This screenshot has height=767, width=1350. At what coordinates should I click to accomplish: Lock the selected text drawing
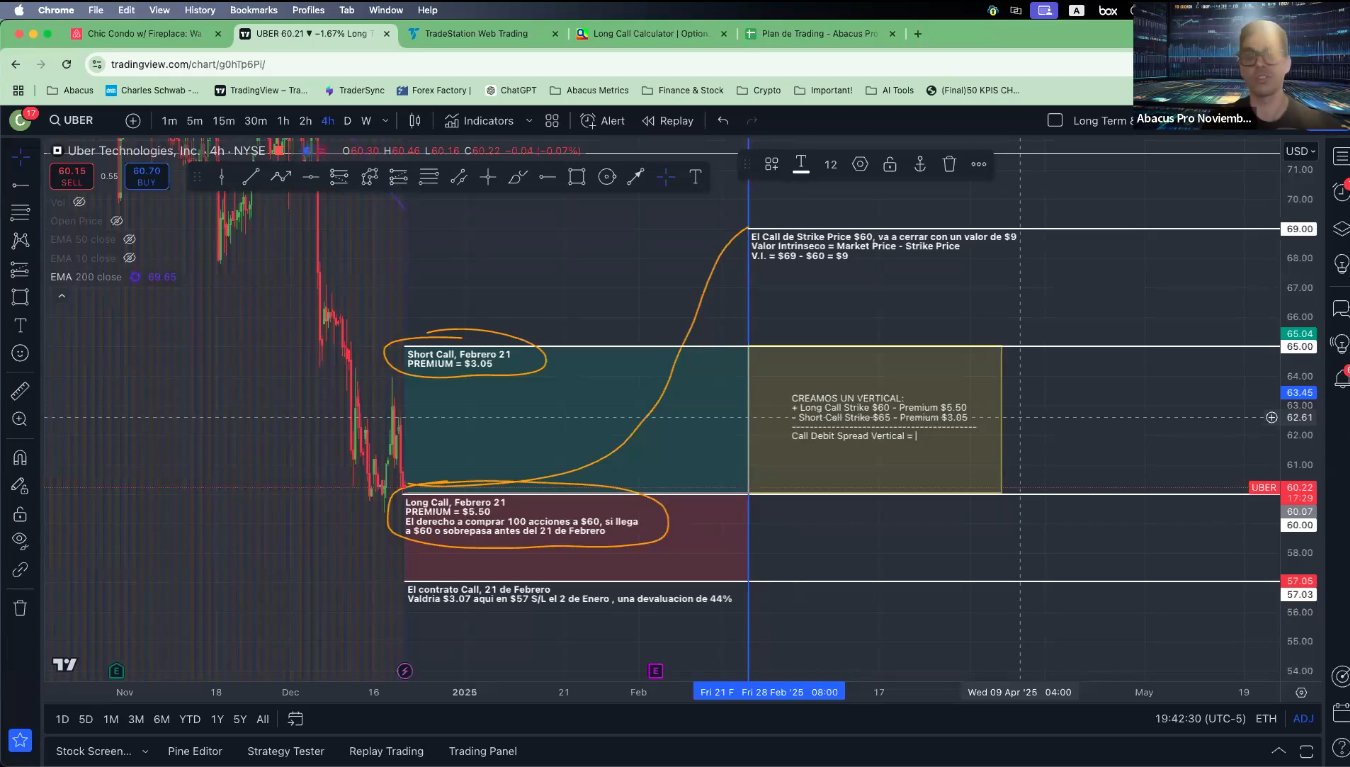(x=890, y=164)
